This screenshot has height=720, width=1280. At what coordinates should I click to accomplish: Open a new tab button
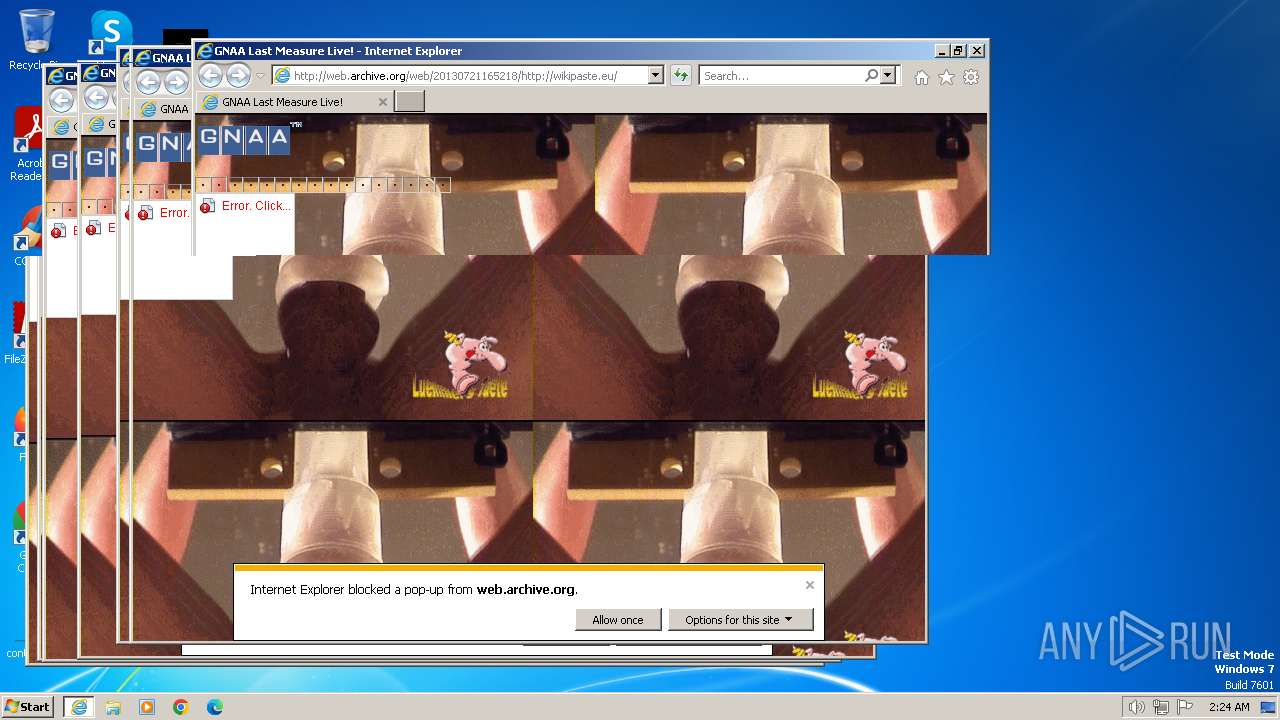click(x=410, y=101)
